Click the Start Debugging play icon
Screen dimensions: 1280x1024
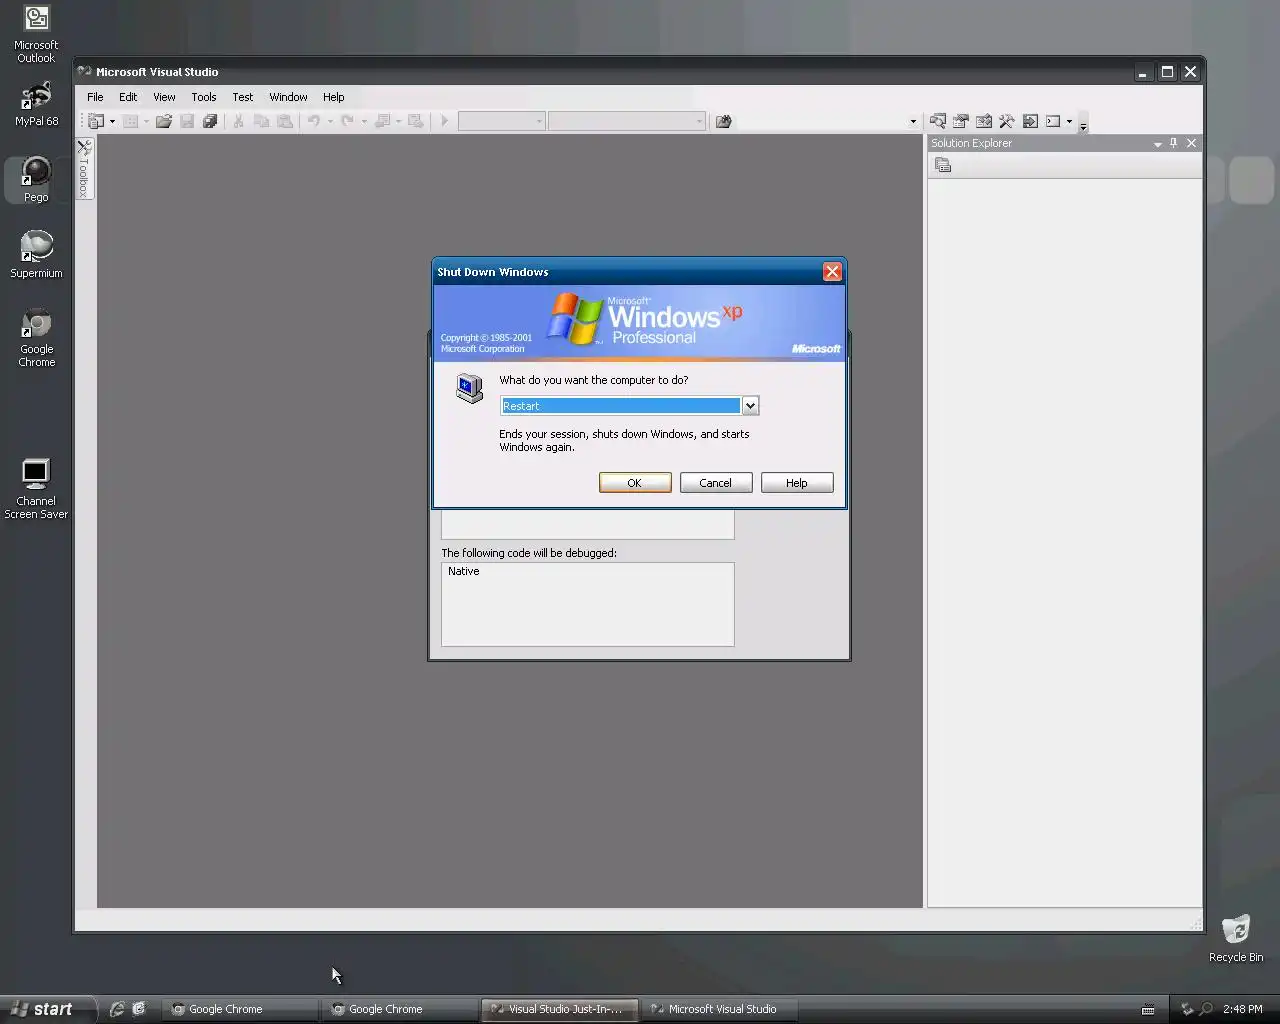click(445, 121)
